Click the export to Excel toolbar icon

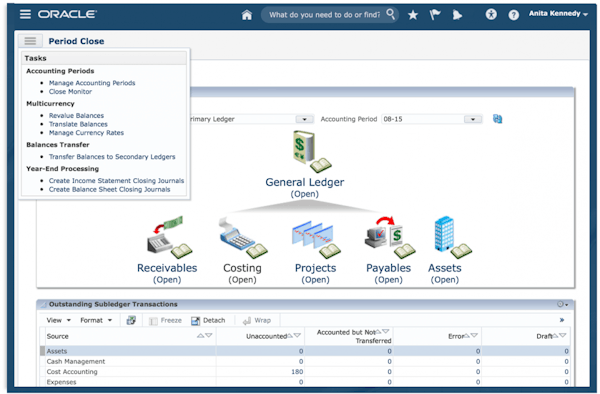[x=131, y=320]
